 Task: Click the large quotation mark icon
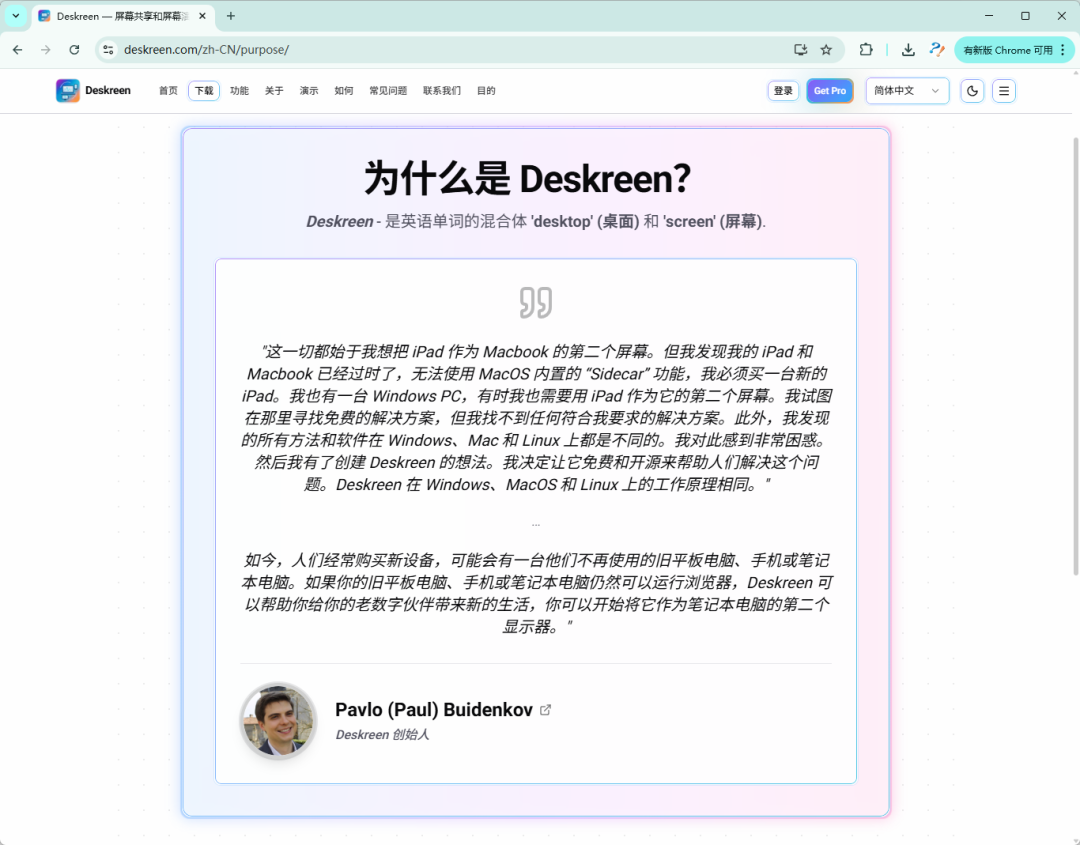tap(536, 302)
